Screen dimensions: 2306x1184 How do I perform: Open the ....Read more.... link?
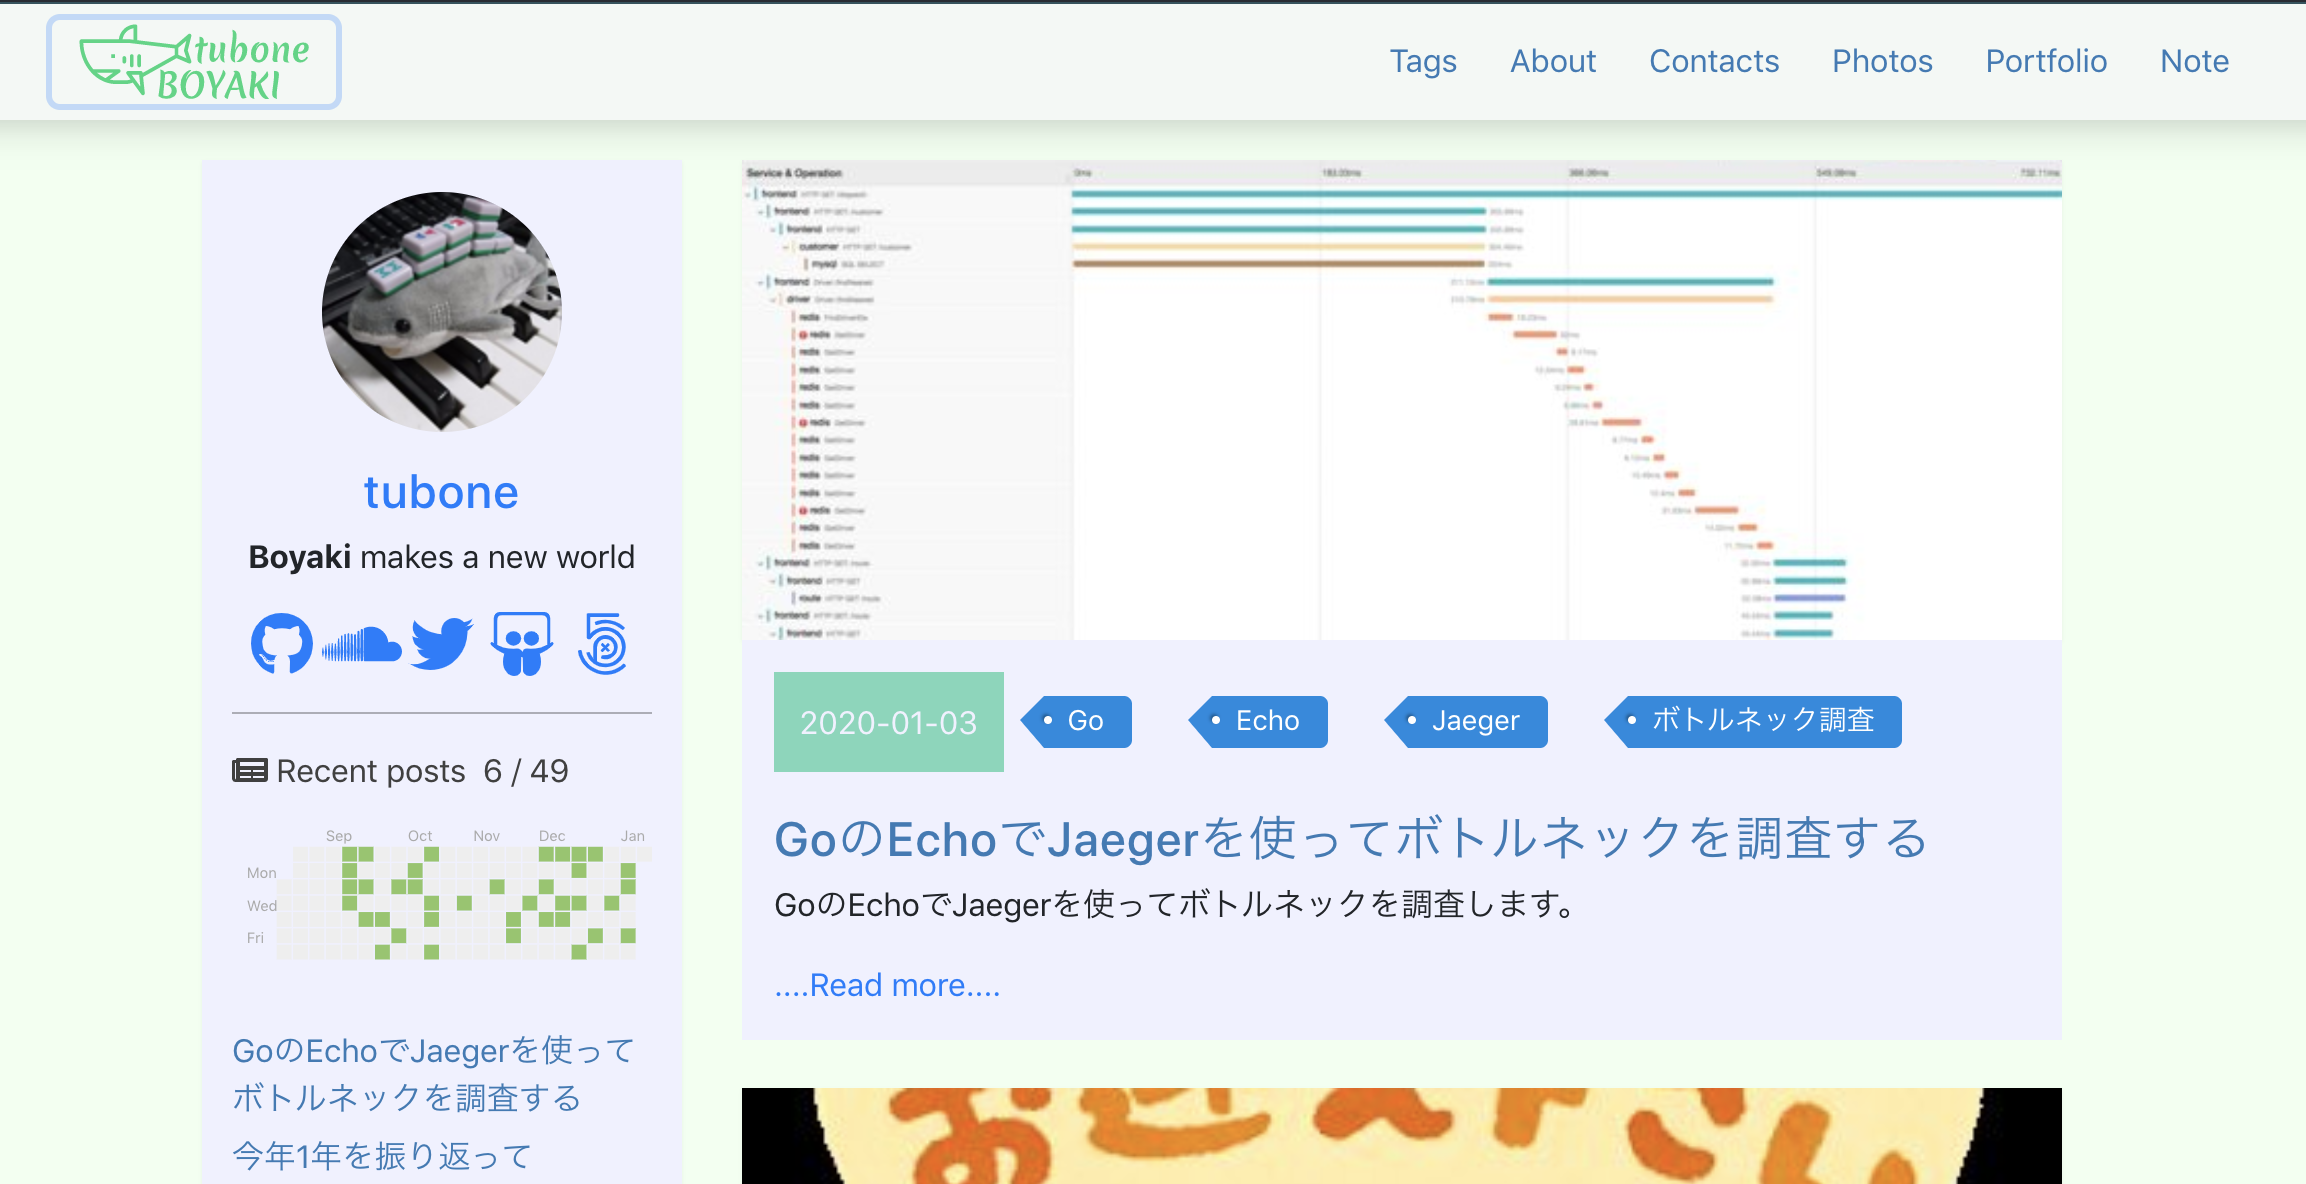(888, 984)
